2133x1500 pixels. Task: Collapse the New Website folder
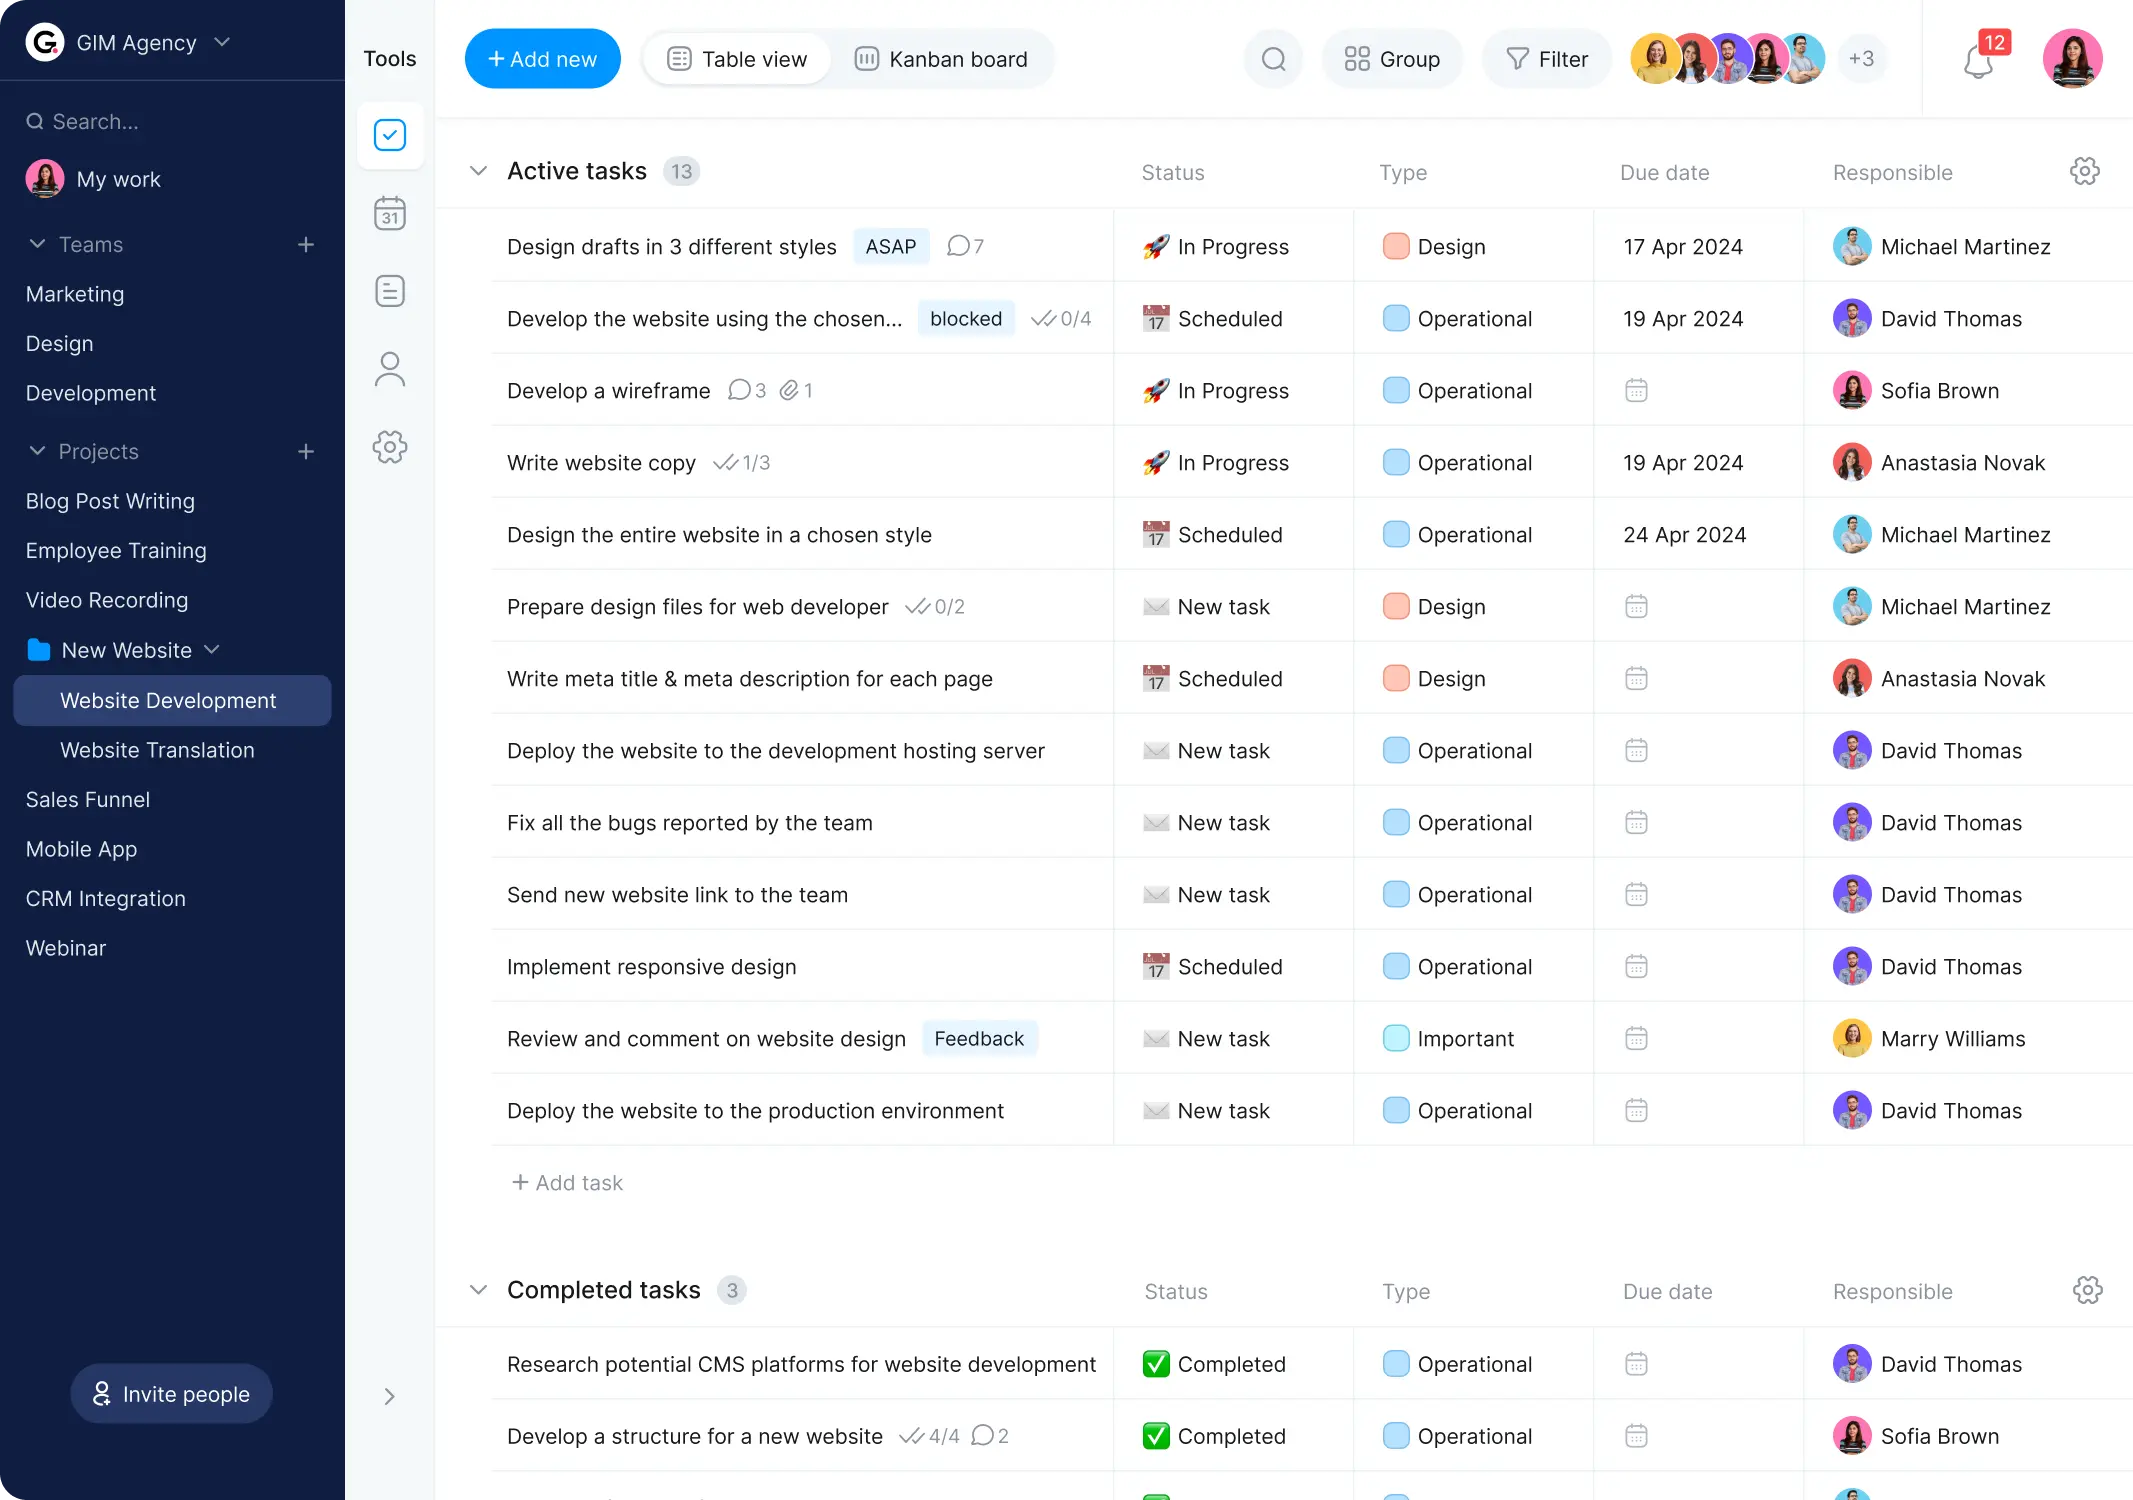coord(212,650)
